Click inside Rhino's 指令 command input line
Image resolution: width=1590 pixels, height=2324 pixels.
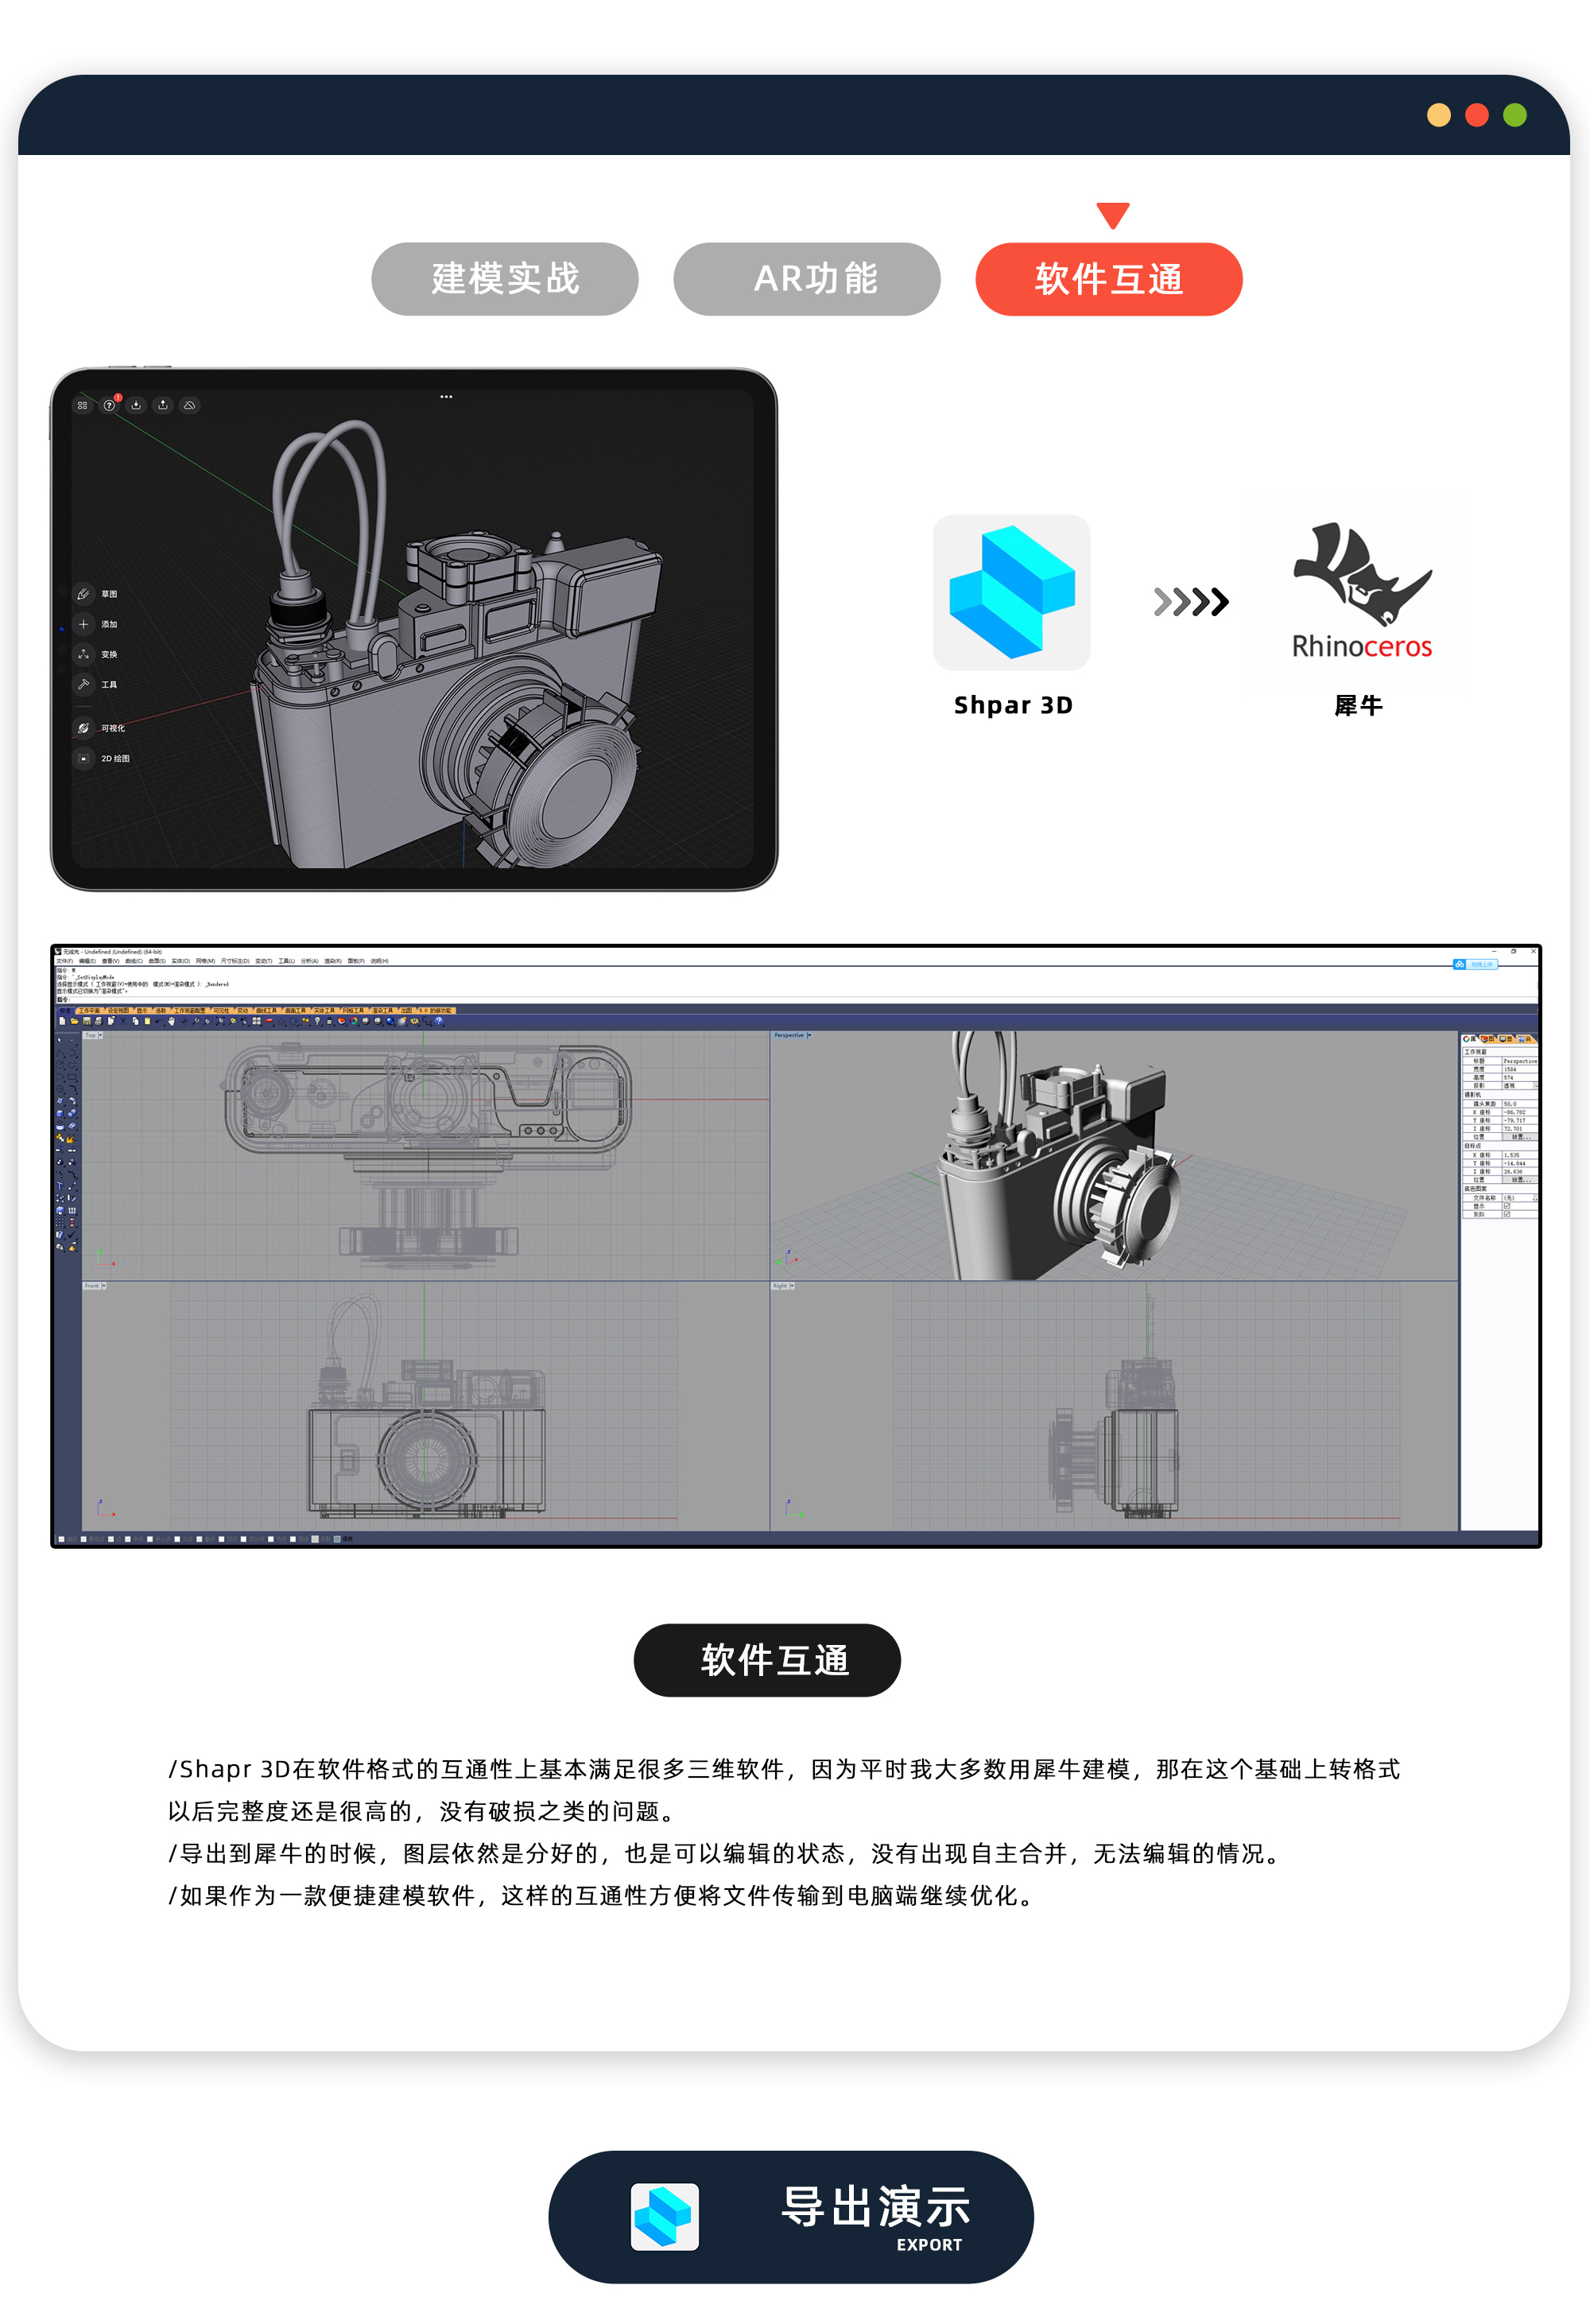pos(200,998)
